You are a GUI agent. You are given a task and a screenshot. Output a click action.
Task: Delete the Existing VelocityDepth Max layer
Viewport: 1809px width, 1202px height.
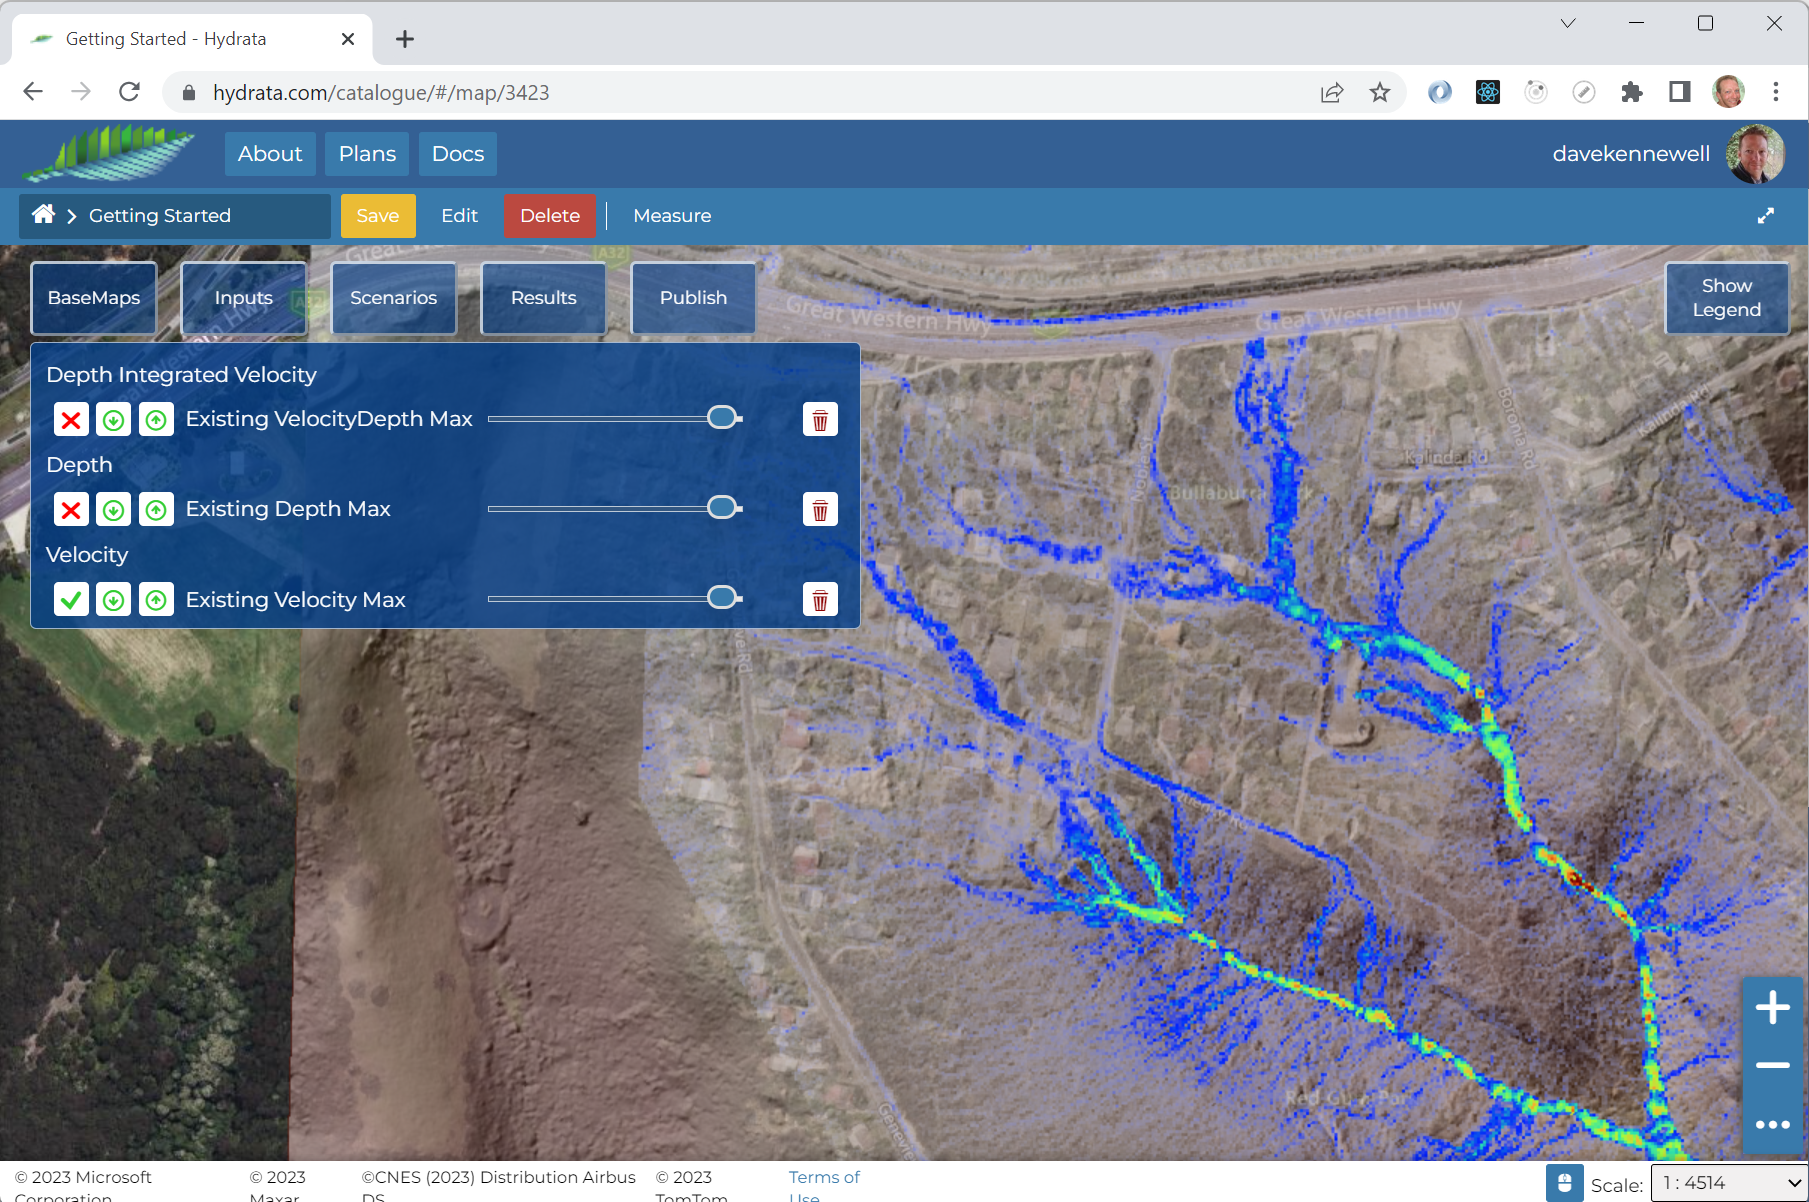[x=819, y=420]
